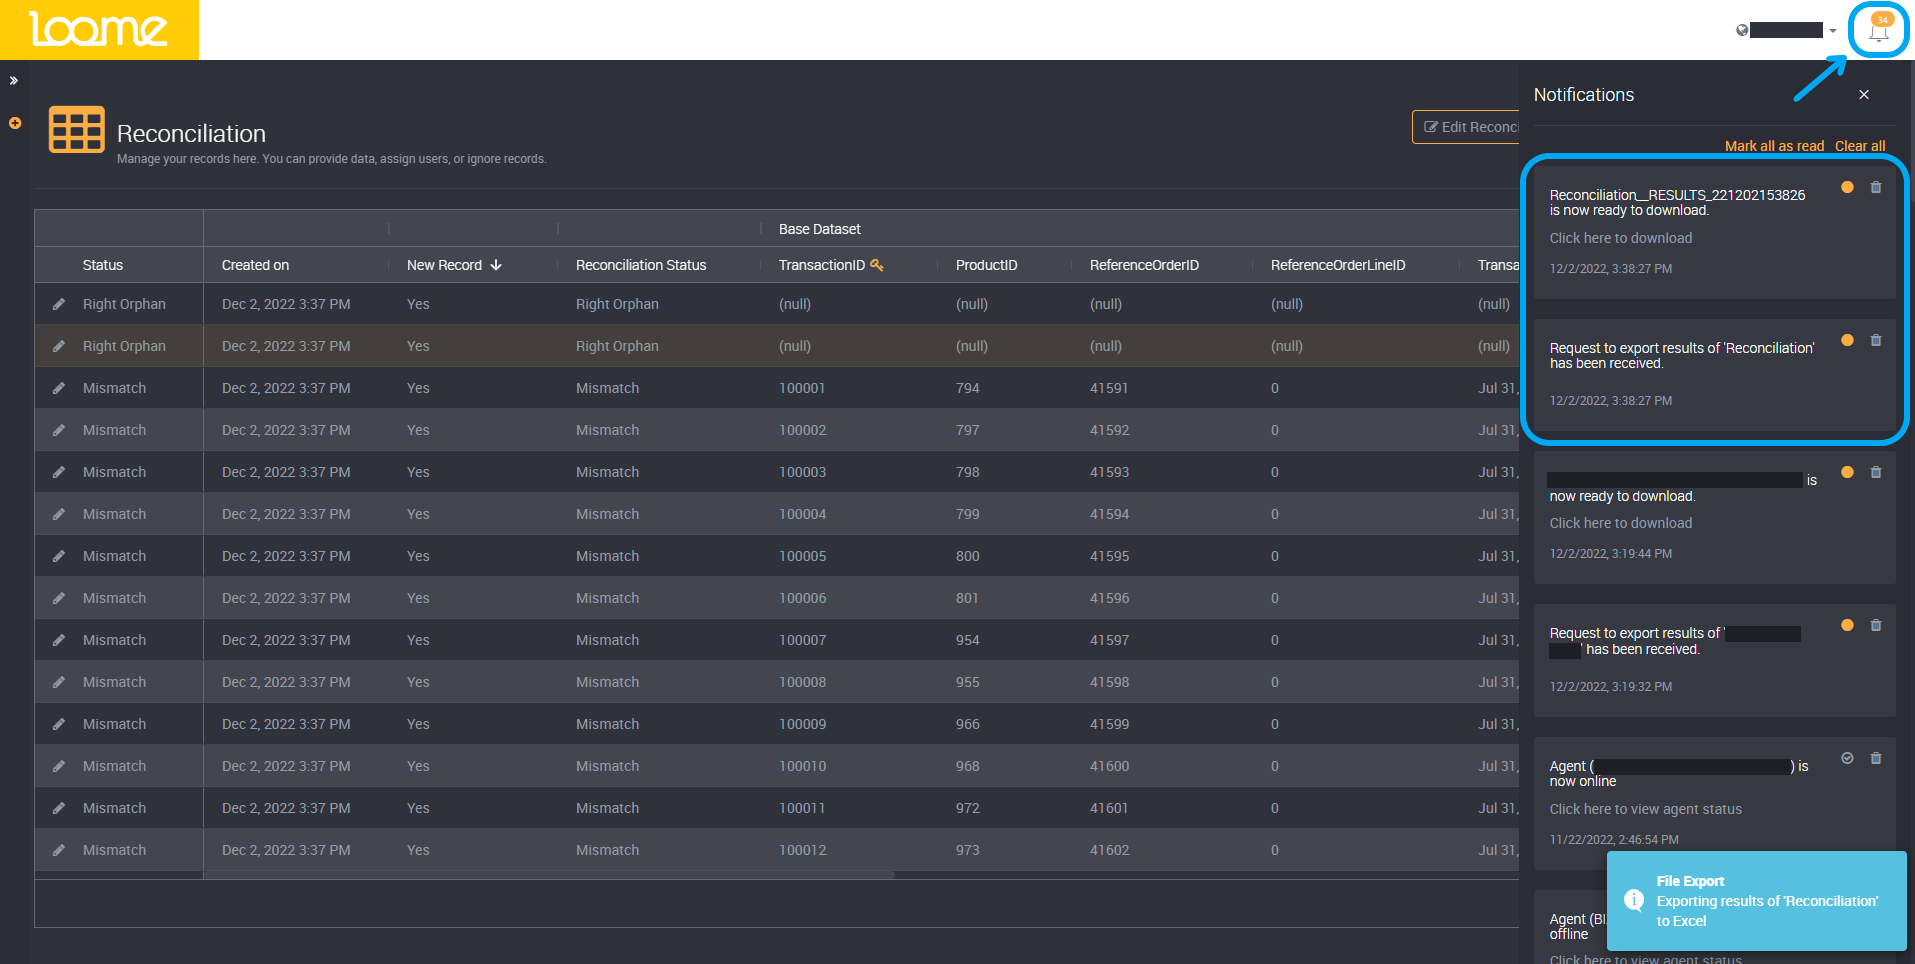
Task: Click the Base Dataset group header
Action: (x=819, y=229)
